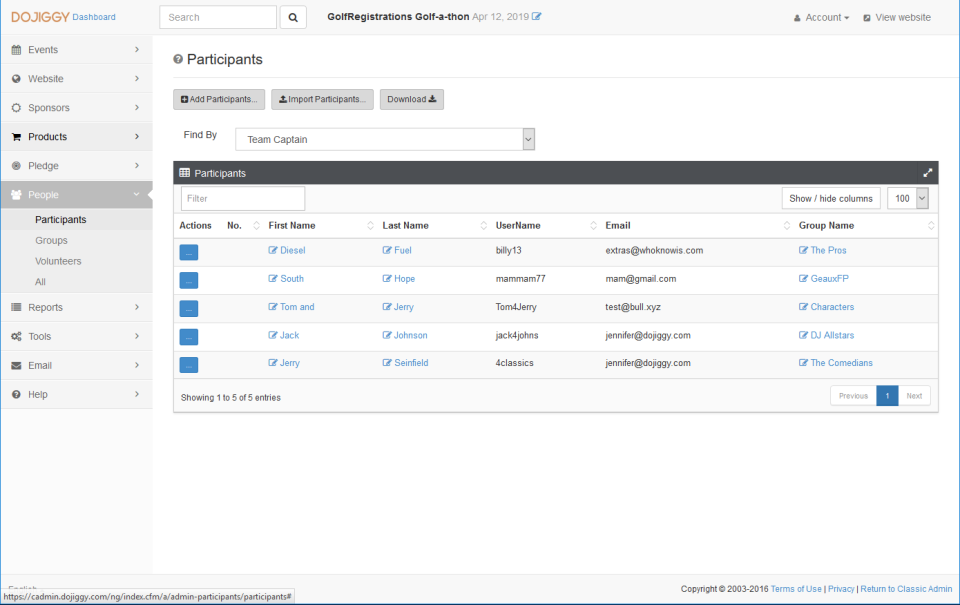Expand the Website menu chevron
Image resolution: width=960 pixels, height=605 pixels.
(x=137, y=78)
